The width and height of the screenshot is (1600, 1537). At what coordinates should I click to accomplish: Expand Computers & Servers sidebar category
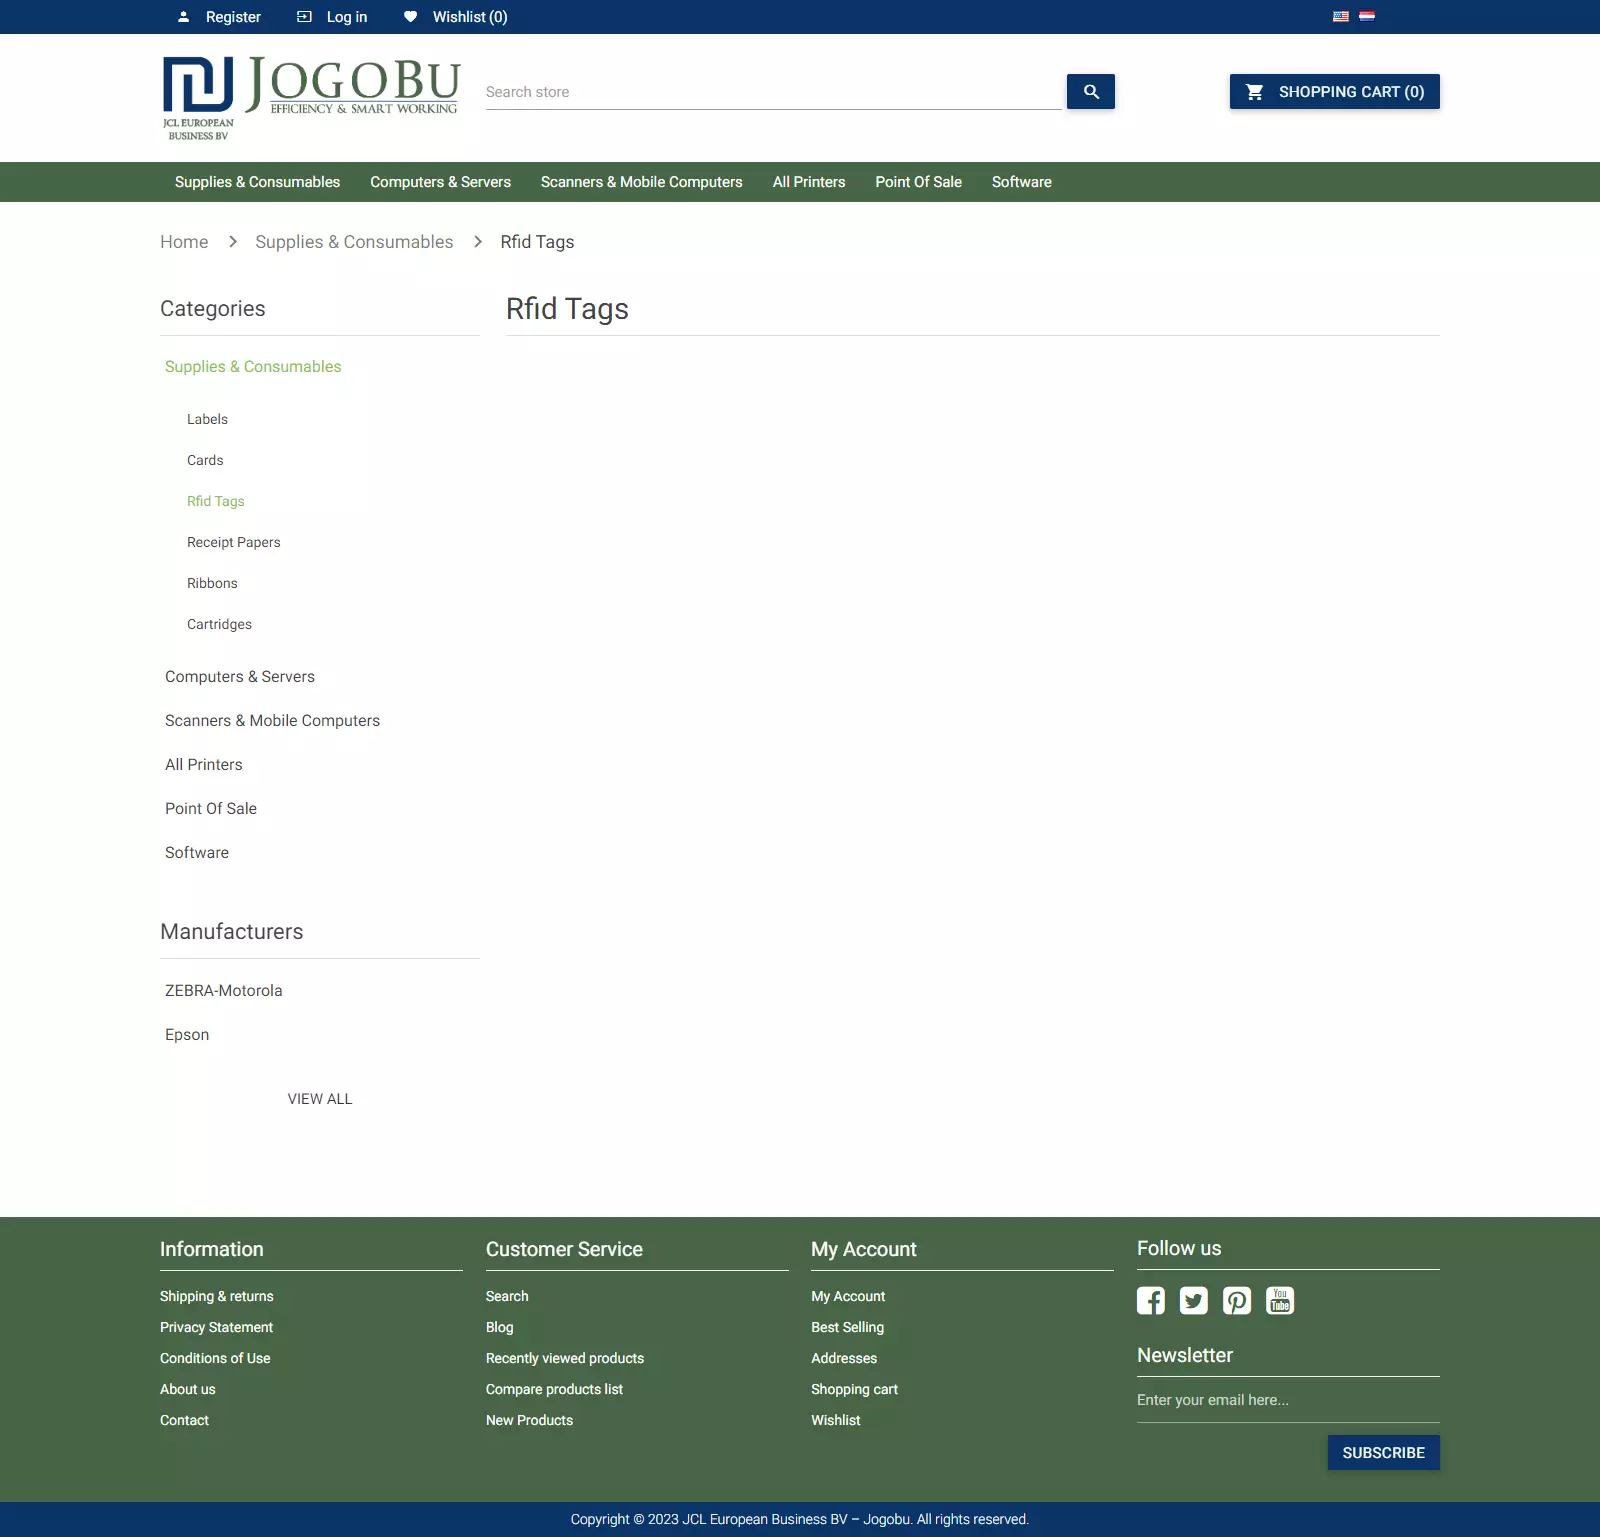click(240, 677)
